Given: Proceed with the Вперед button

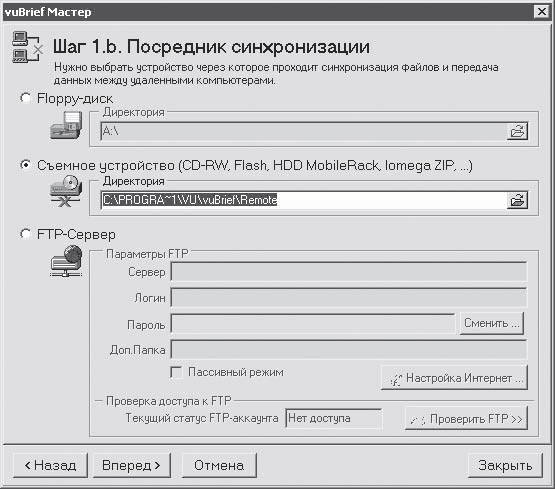Looking at the screenshot, I should tap(131, 465).
